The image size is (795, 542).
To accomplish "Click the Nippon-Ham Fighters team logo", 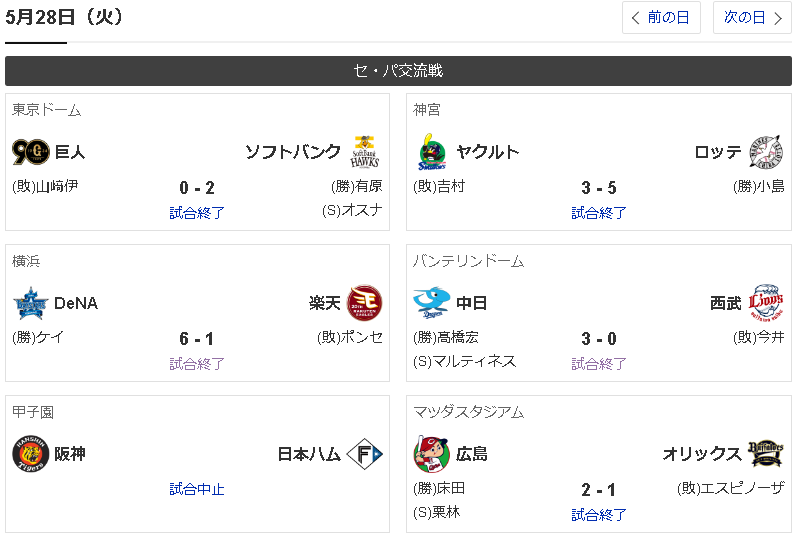I will tap(364, 454).
